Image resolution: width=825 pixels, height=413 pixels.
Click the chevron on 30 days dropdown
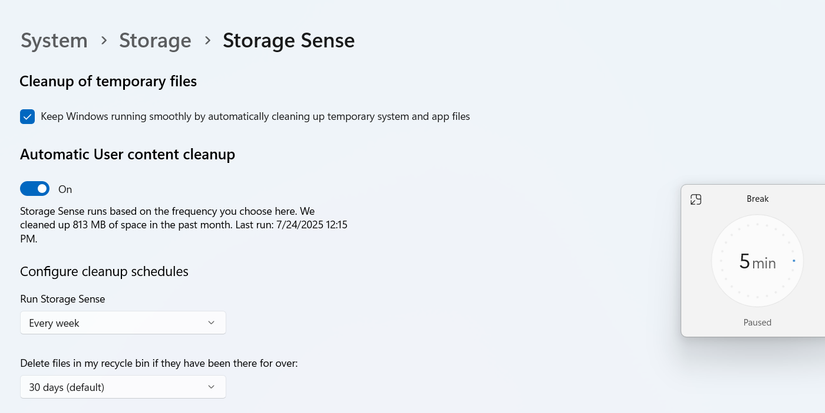[x=211, y=387]
